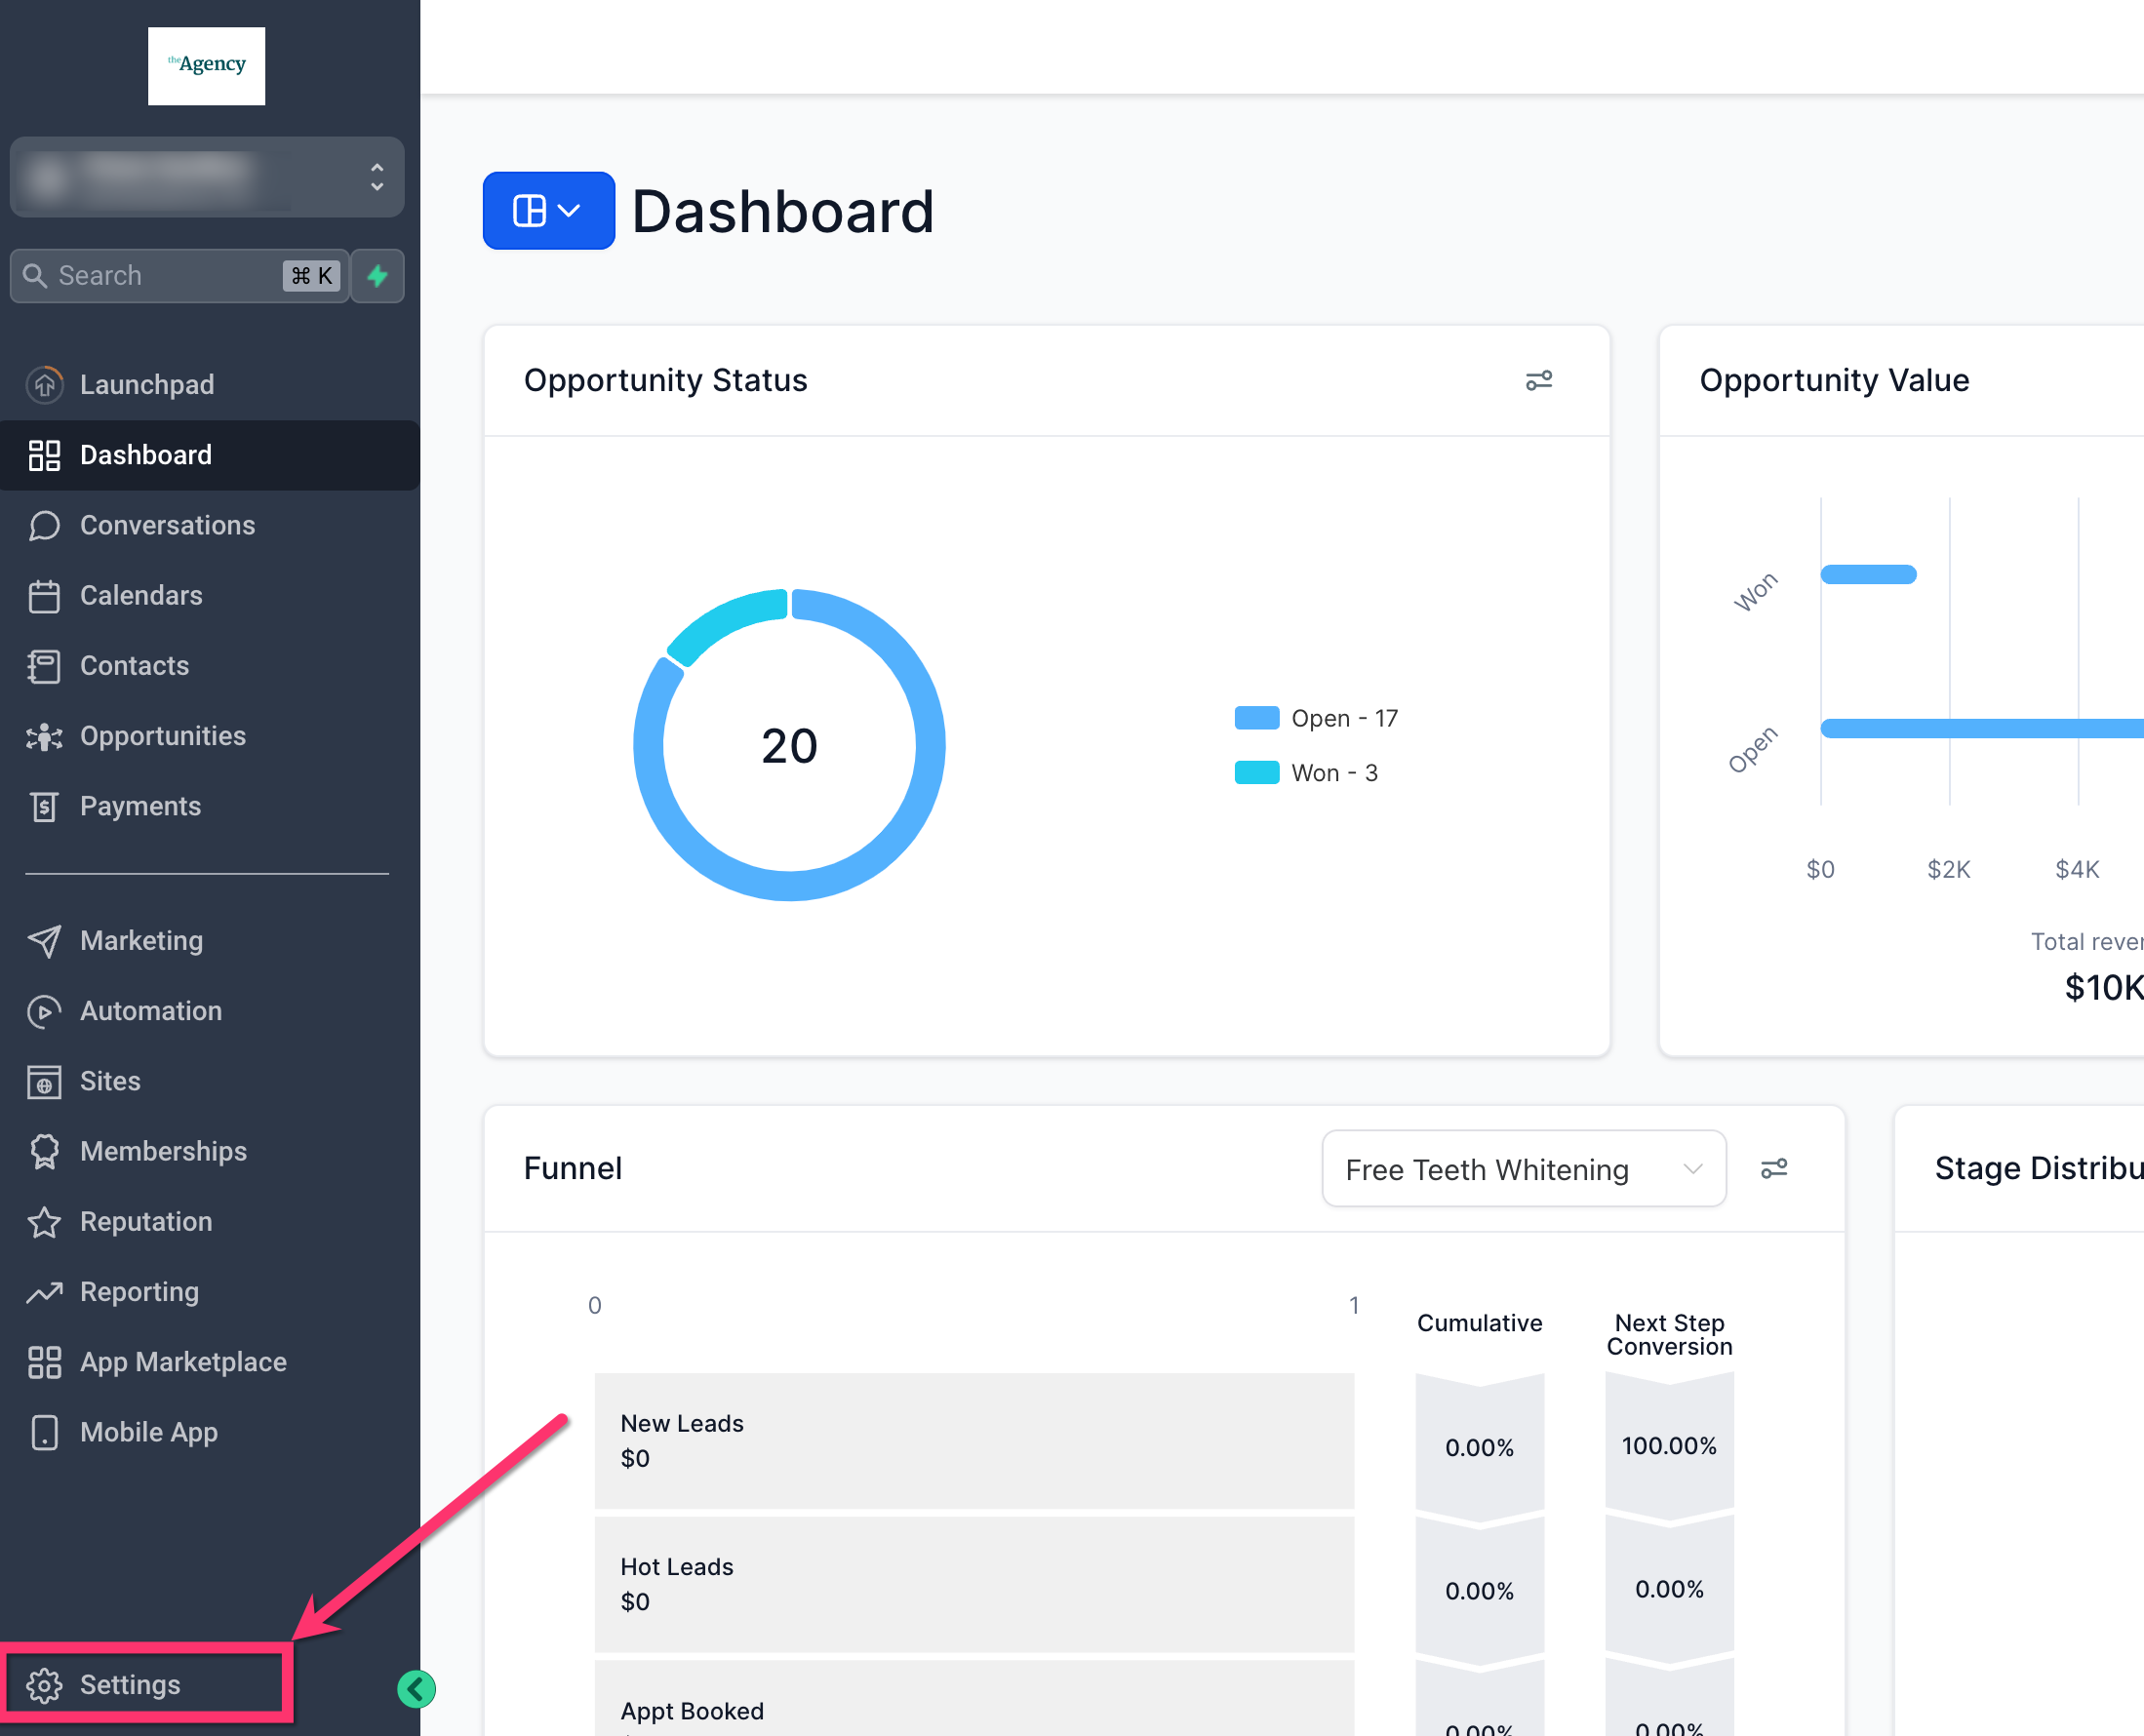This screenshot has height=1736, width=2144.
Task: Click the Settings gear icon
Action: click(x=44, y=1685)
